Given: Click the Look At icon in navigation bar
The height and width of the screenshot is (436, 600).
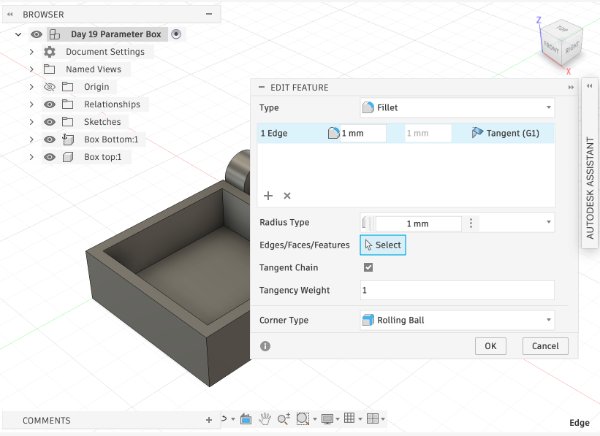Looking at the screenshot, I should [246, 419].
